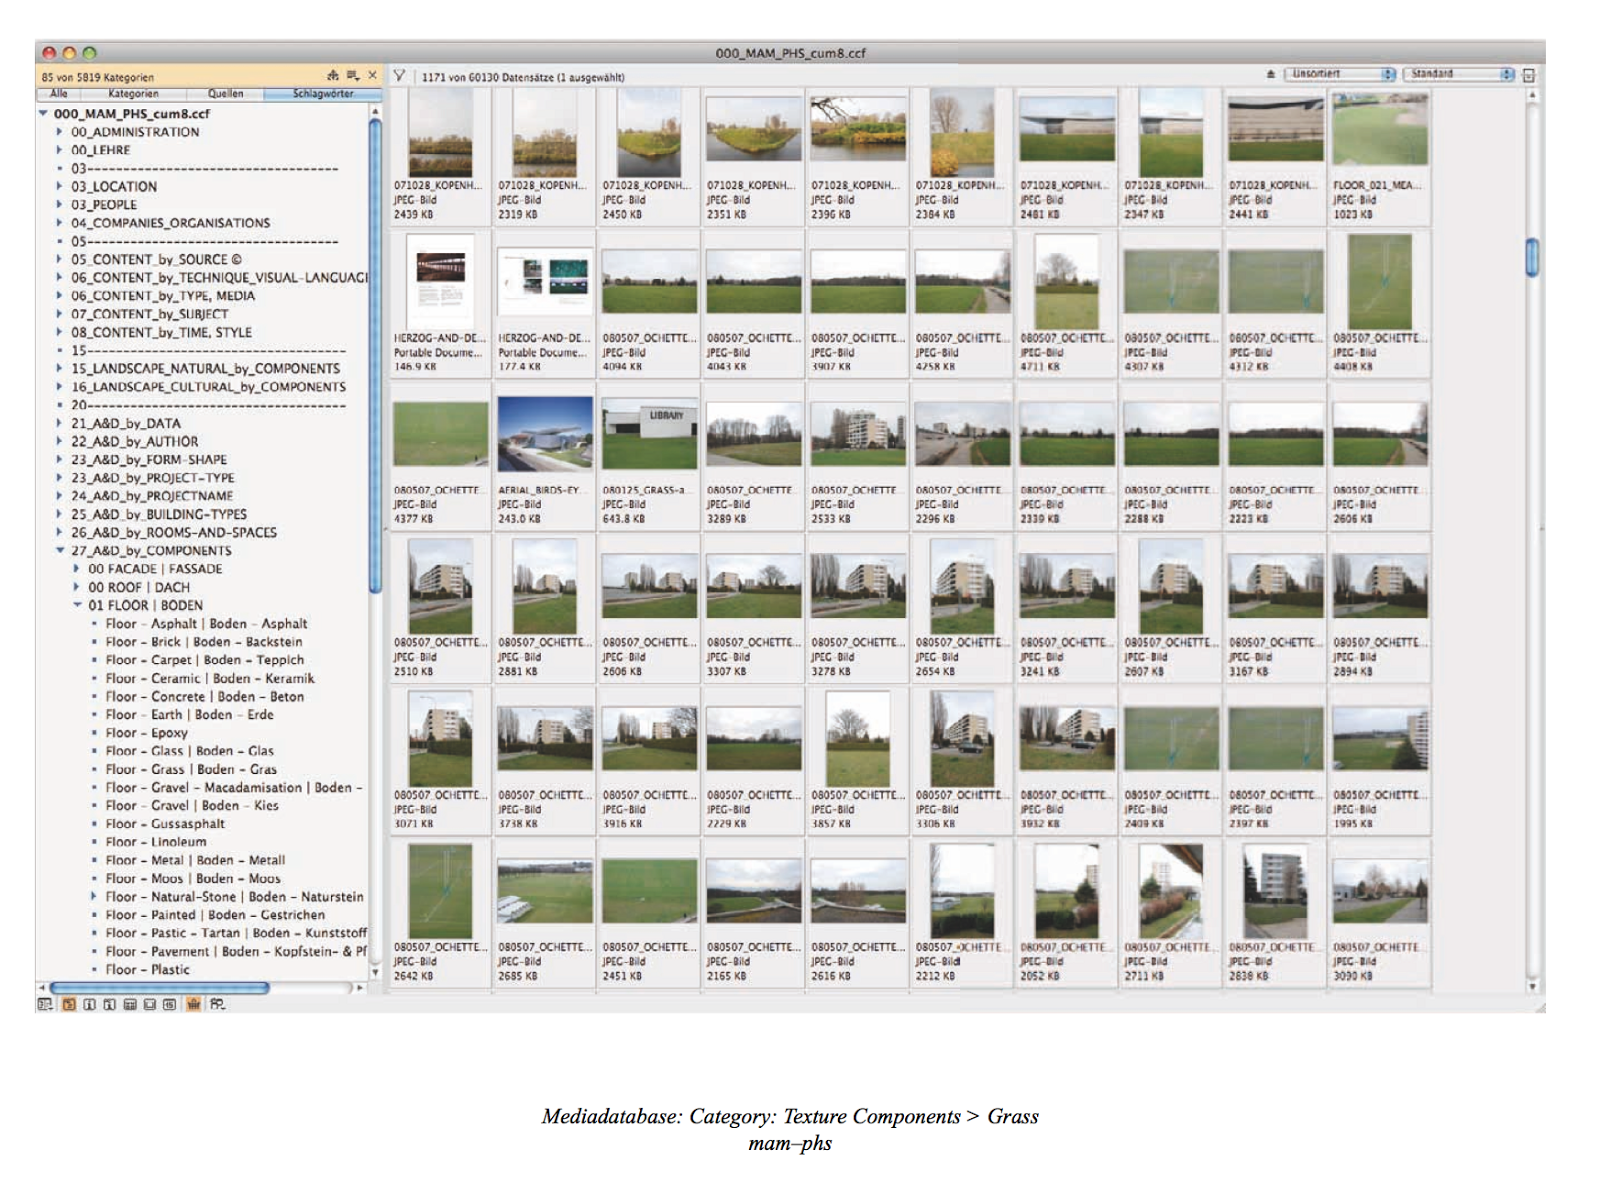The image size is (1600, 1183).
Task: Click the category tree horizontal scrollbar thumb
Action: click(x=160, y=988)
